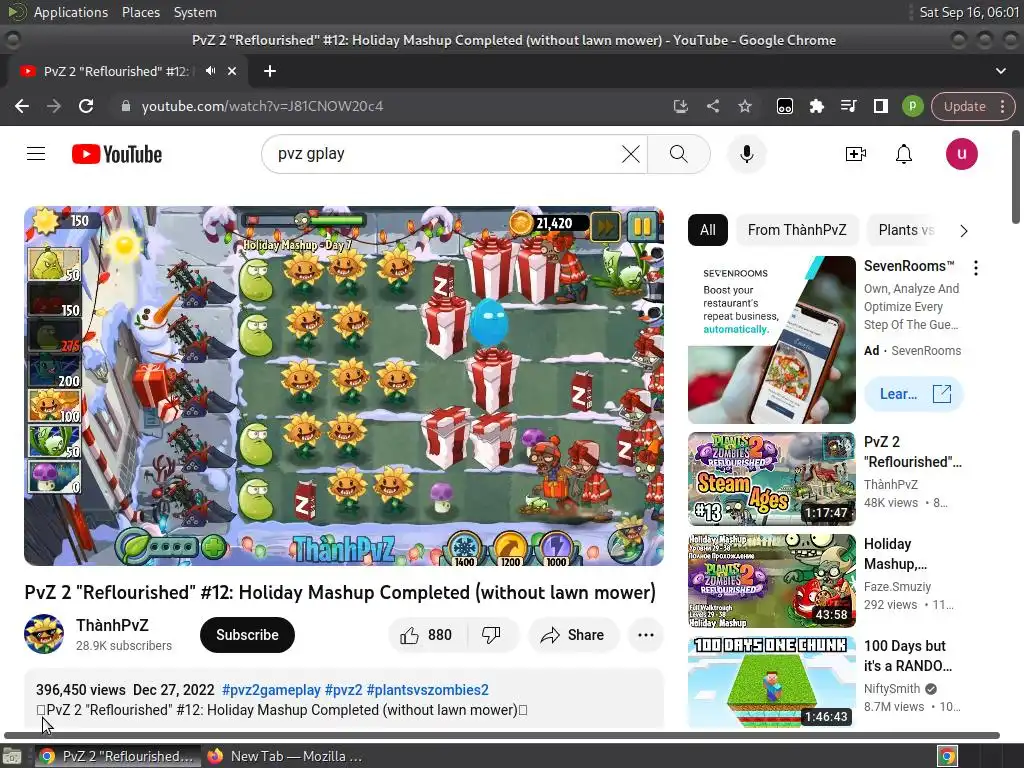
Task: Open the System menu
Action: coord(195,12)
